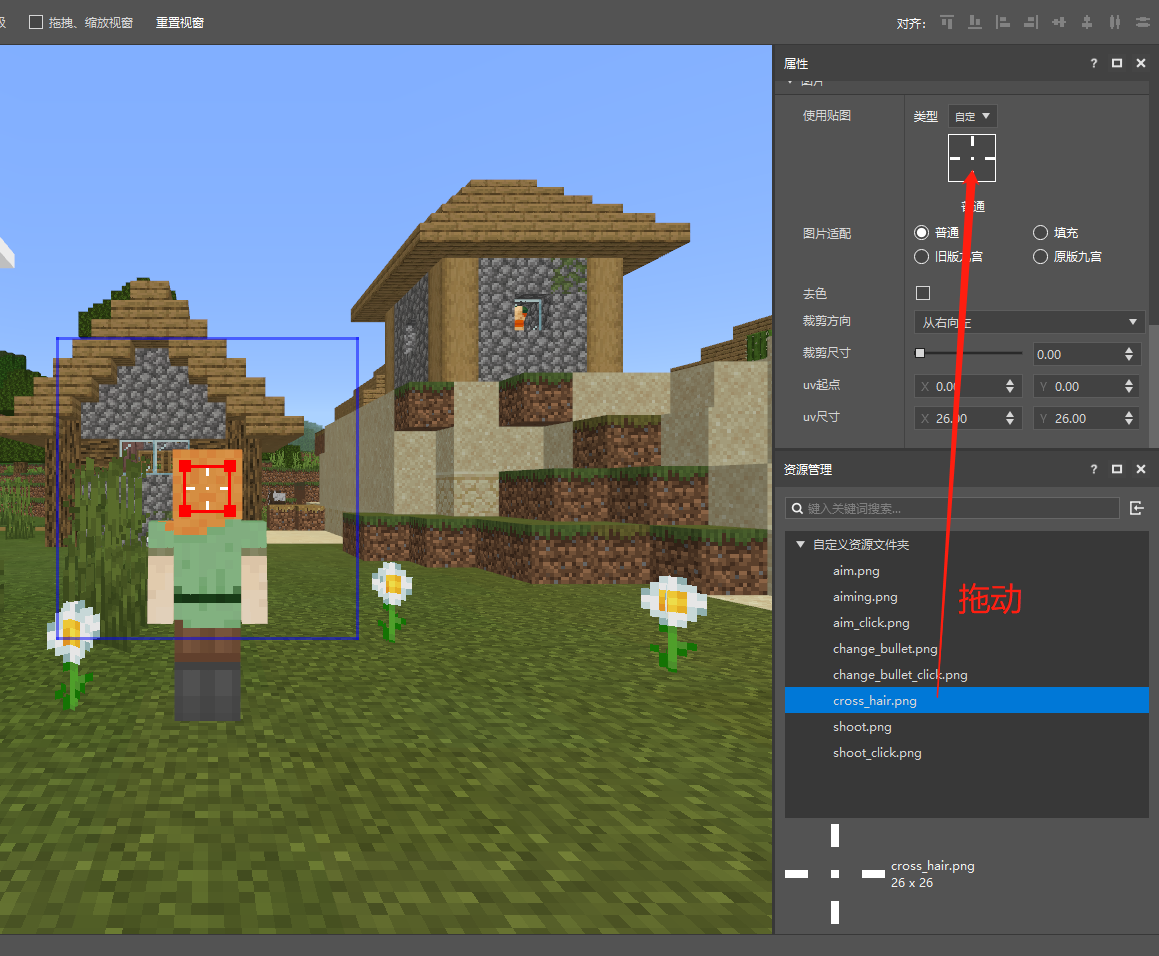1159x956 pixels.
Task: Select shoot.png in resource list
Action: pos(967,727)
